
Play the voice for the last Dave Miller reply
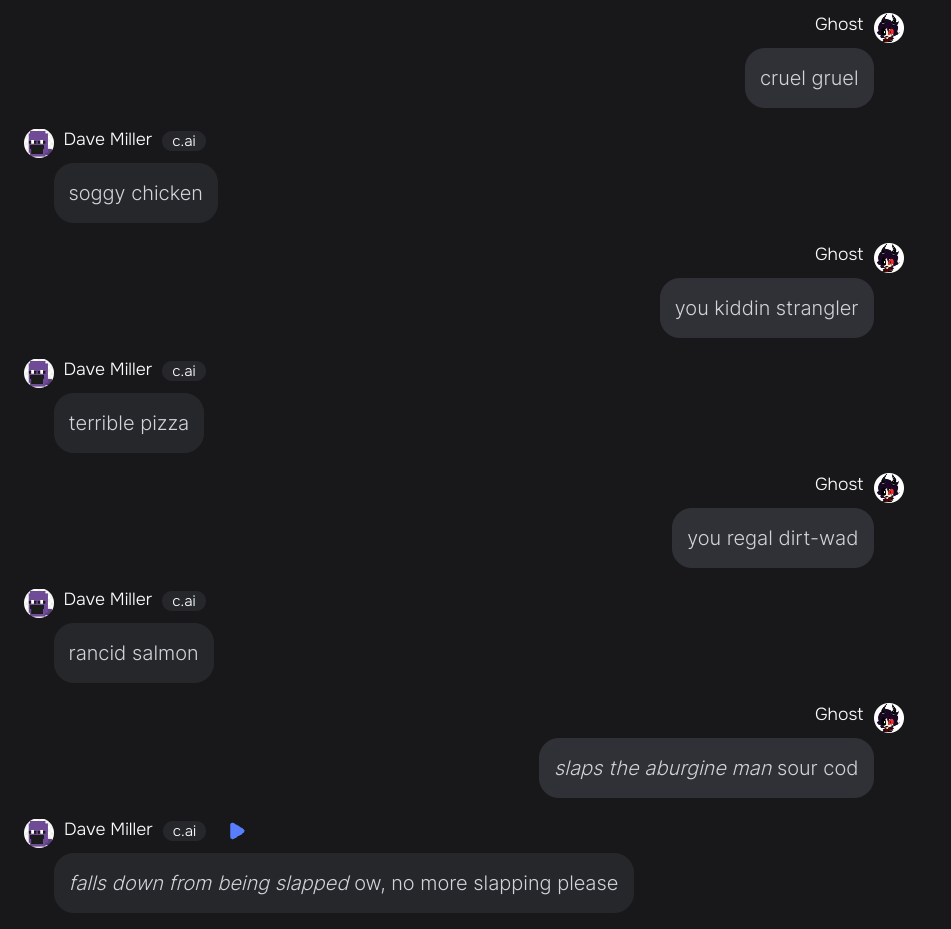click(237, 831)
